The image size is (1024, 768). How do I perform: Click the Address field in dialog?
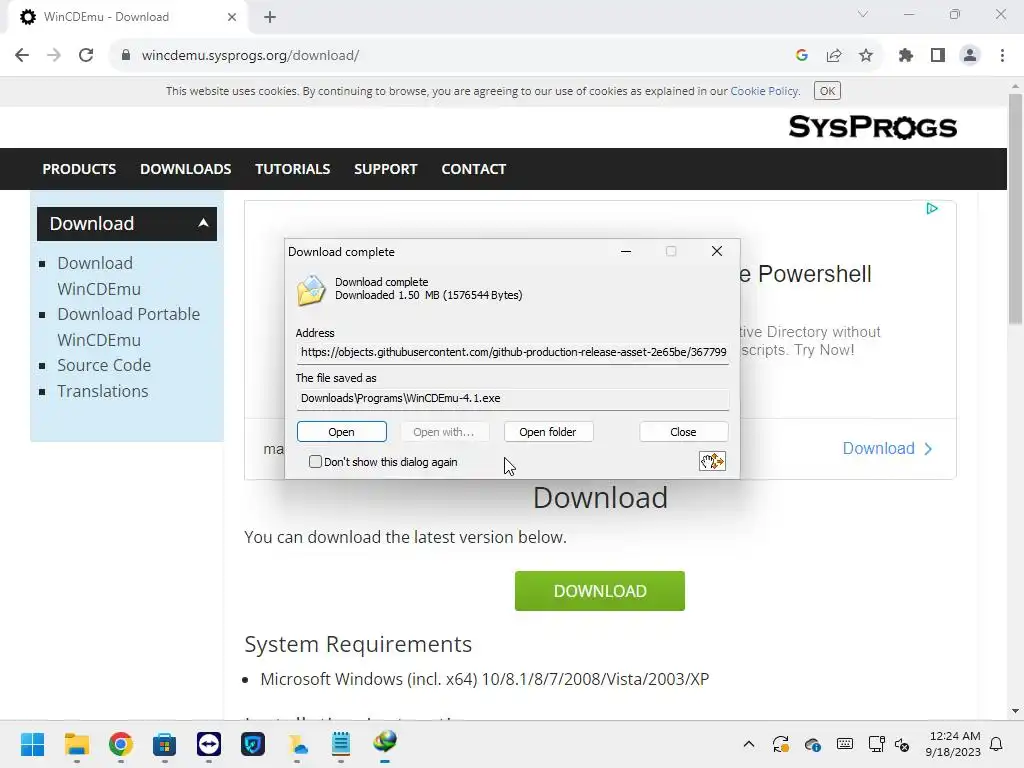click(513, 352)
